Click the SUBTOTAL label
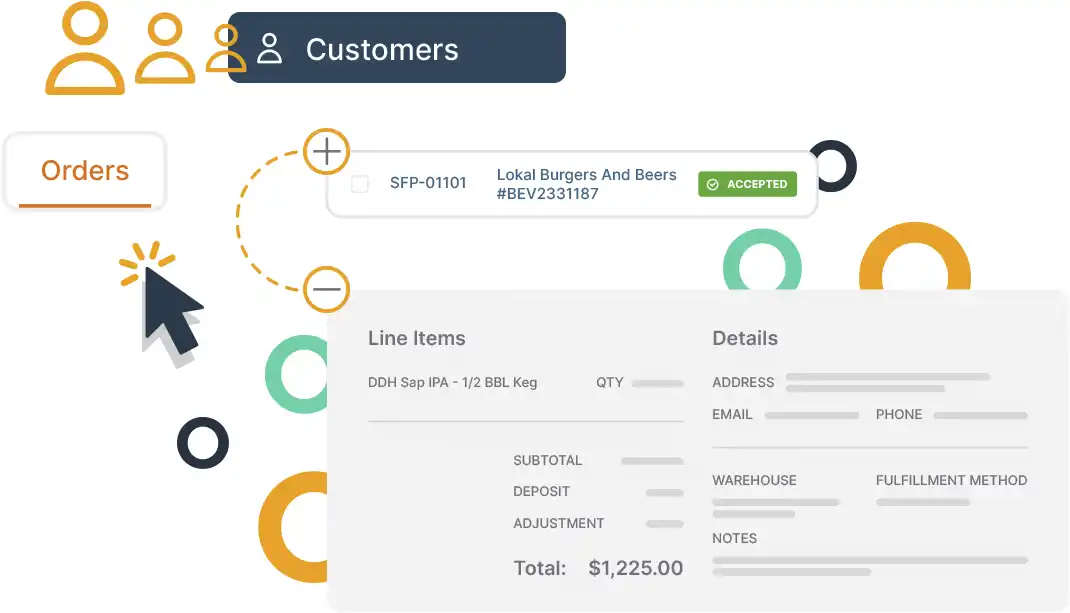Image resolution: width=1070 pixels, height=613 pixels. coord(547,460)
